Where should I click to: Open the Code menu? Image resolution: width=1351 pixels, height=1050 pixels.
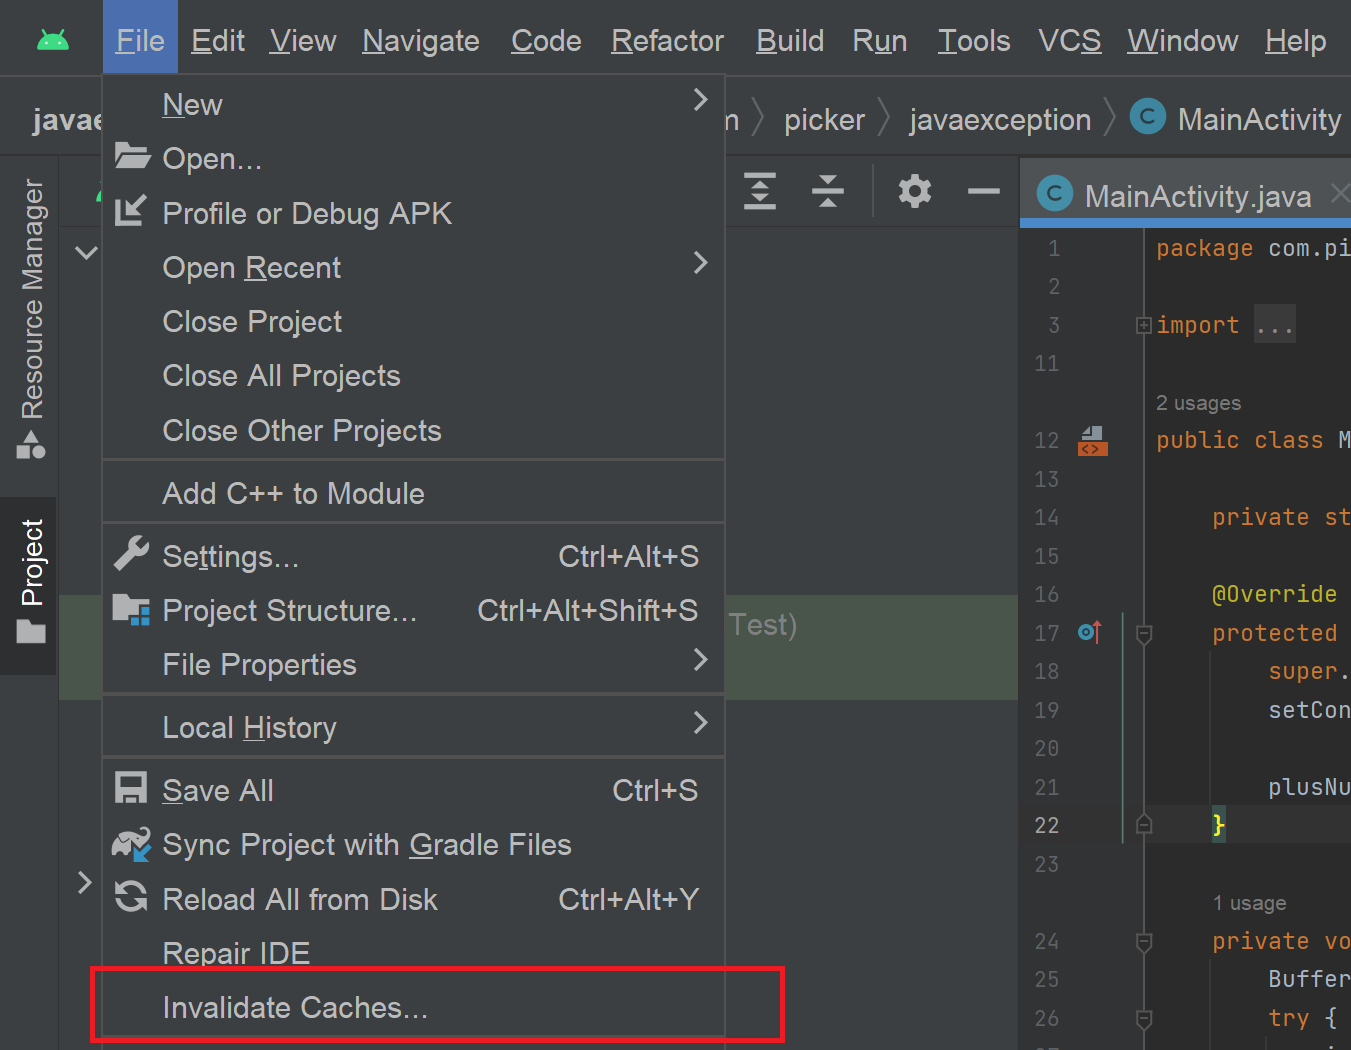[546, 40]
